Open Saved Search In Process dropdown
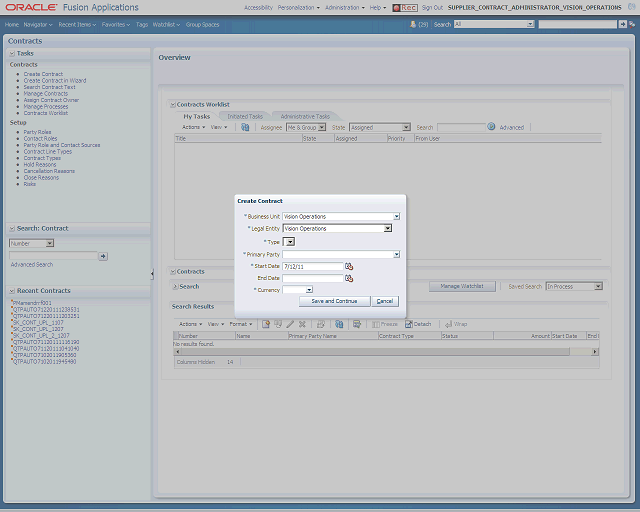Viewport: 640px width, 512px height. [598, 286]
